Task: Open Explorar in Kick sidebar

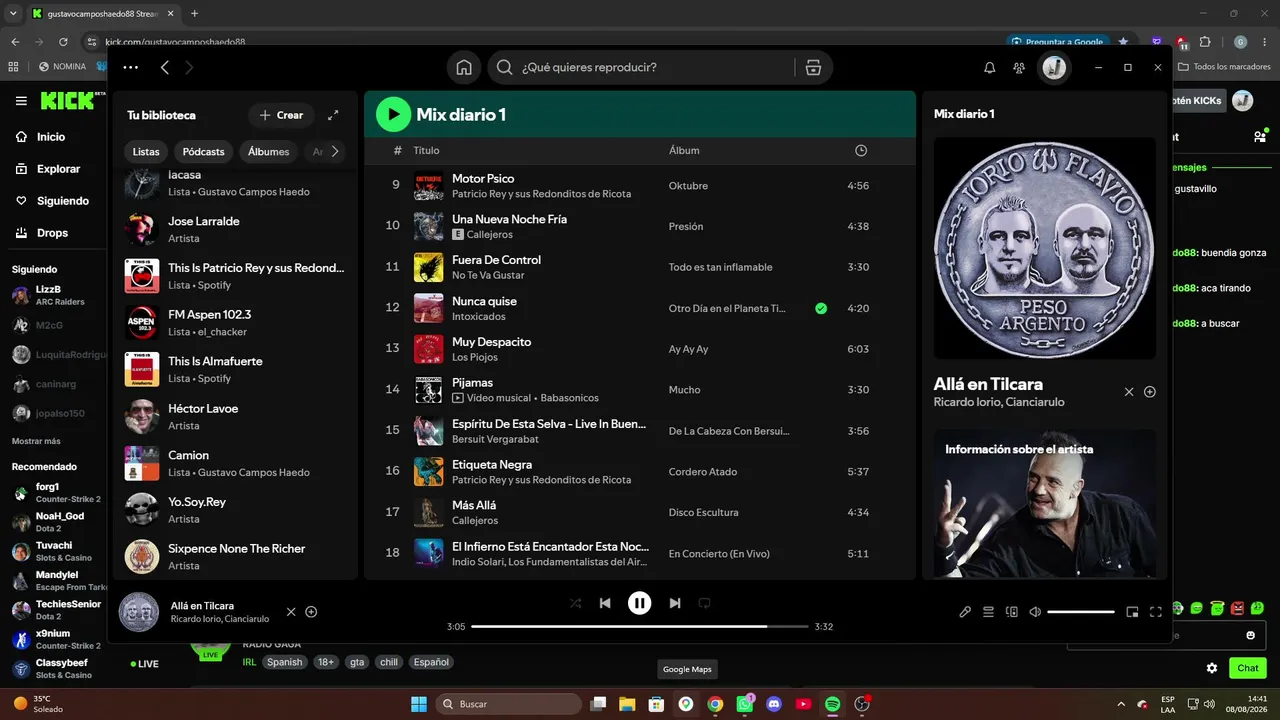Action: point(48,169)
